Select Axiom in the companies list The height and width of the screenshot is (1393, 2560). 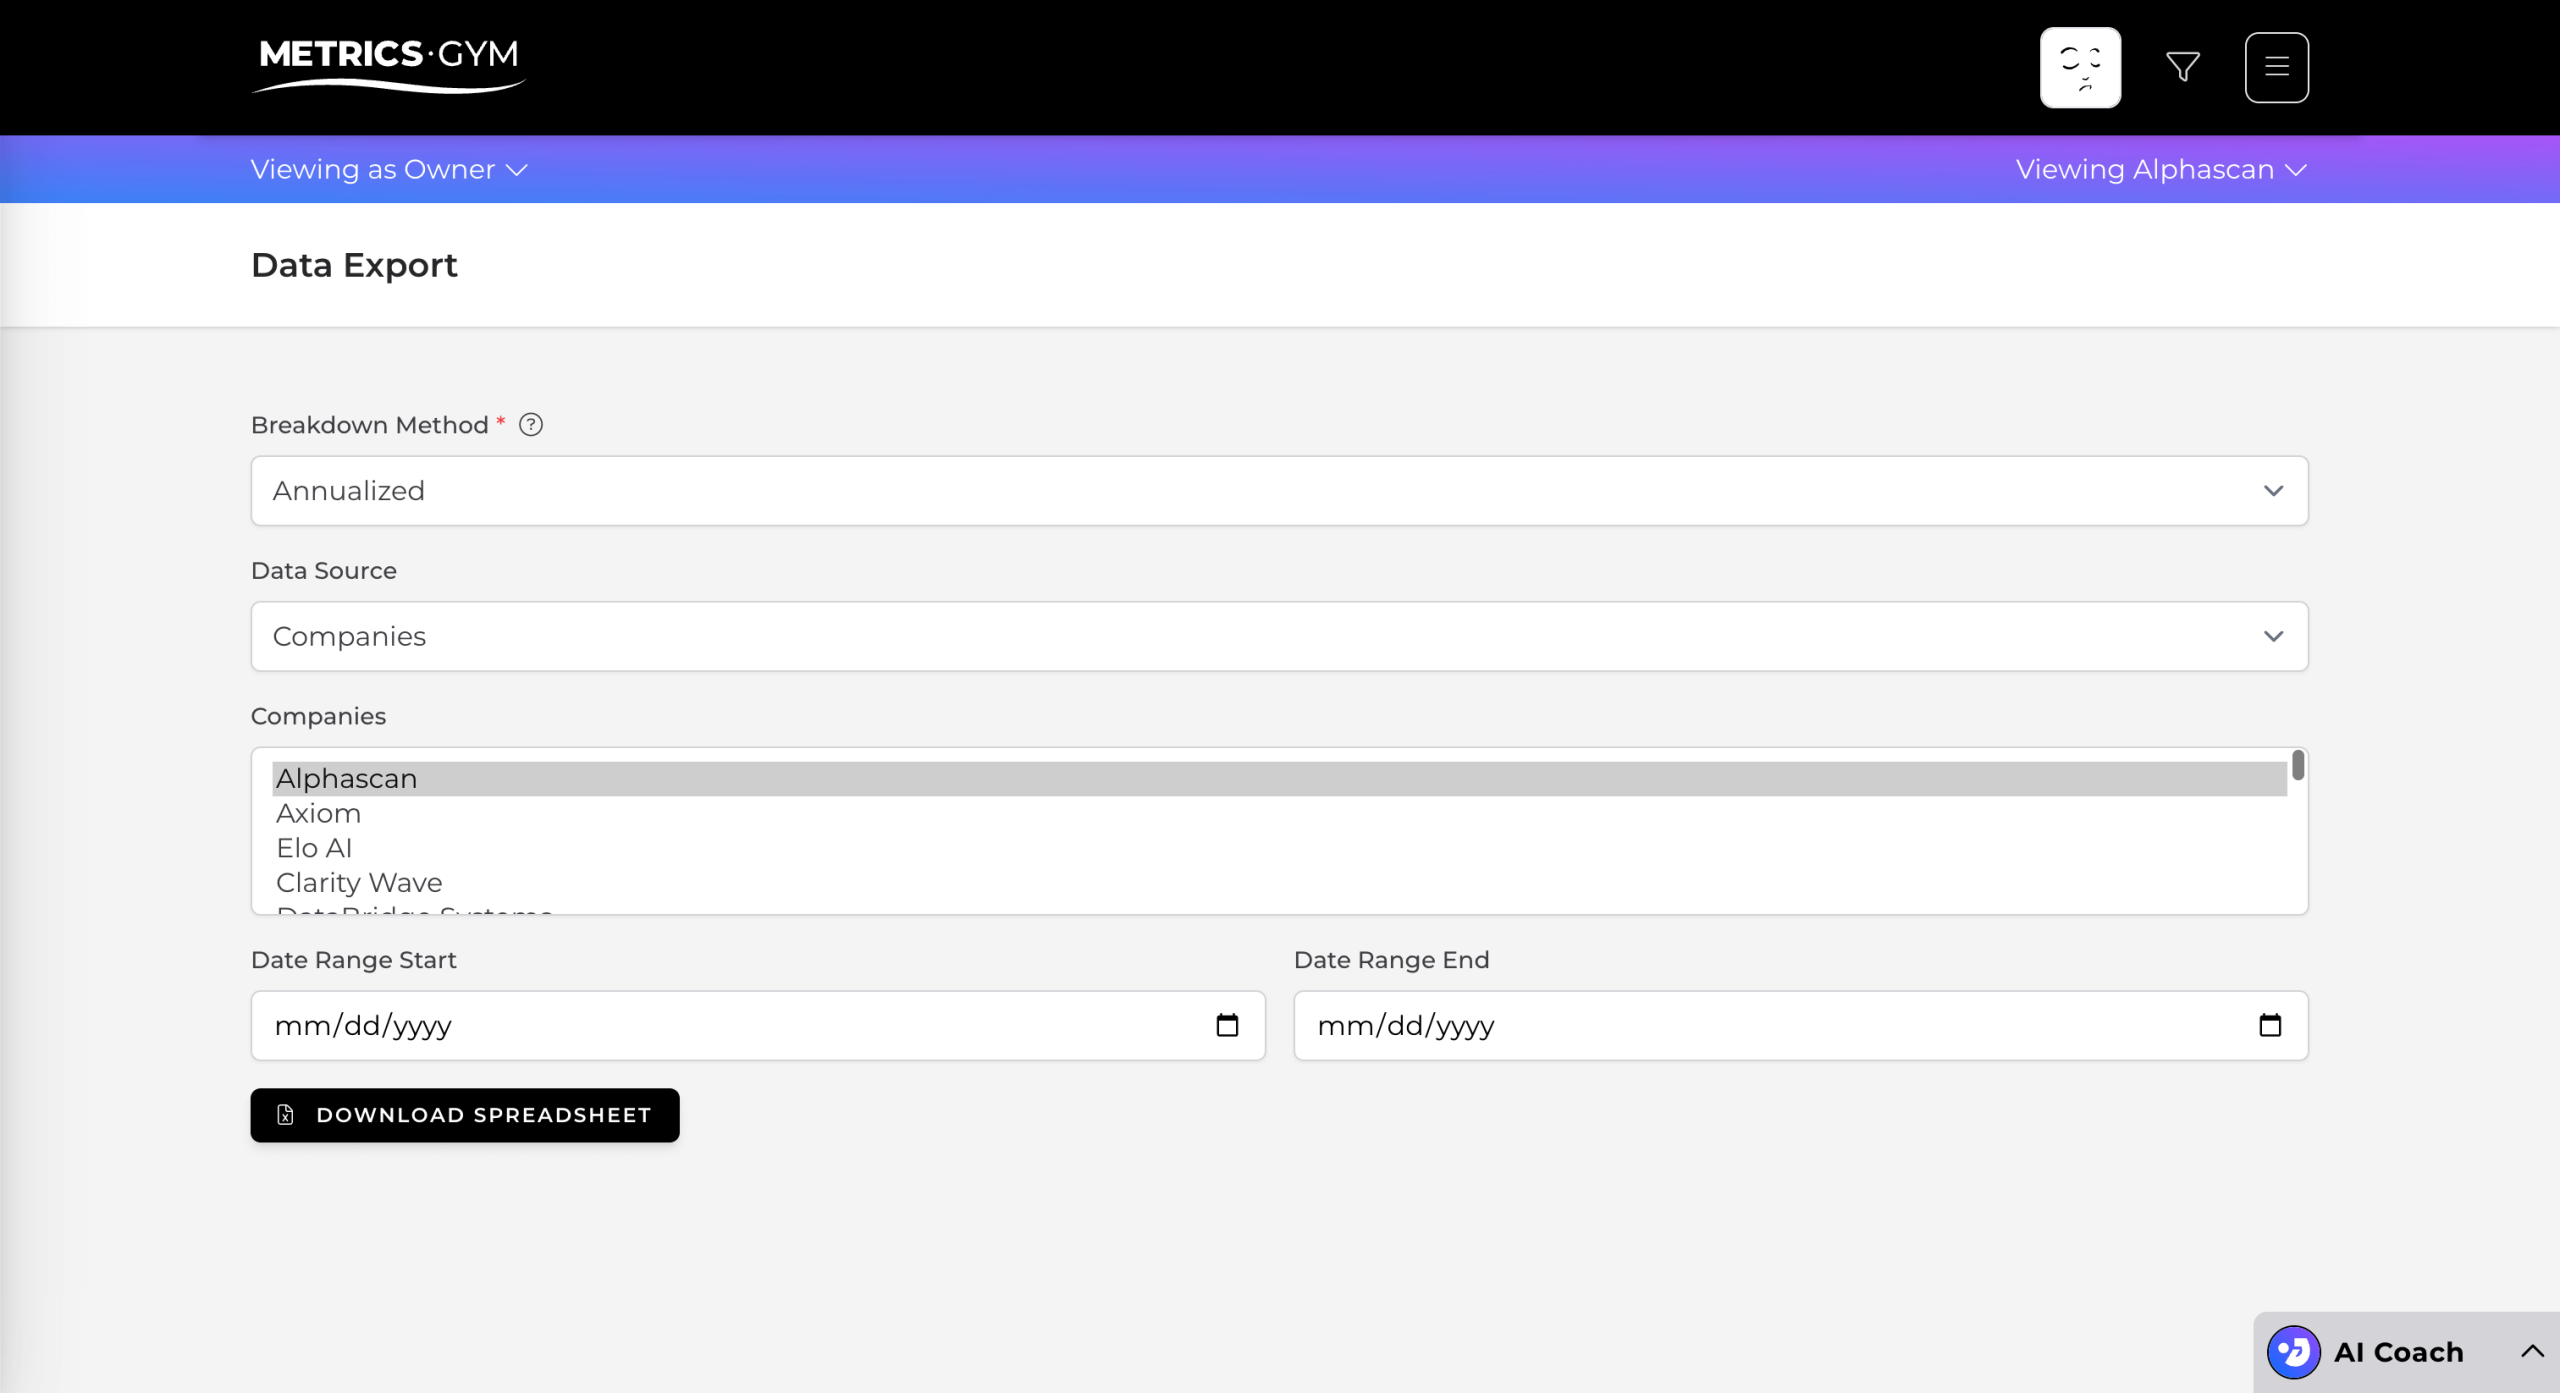tap(319, 813)
